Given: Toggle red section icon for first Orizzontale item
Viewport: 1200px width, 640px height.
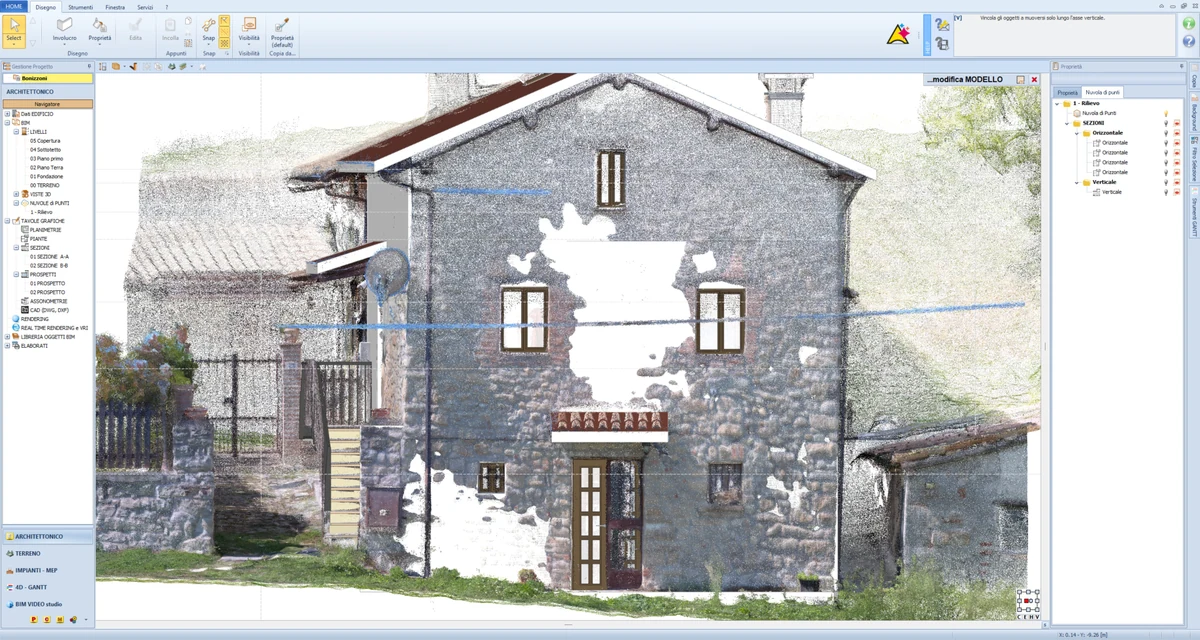Looking at the screenshot, I should [1177, 143].
